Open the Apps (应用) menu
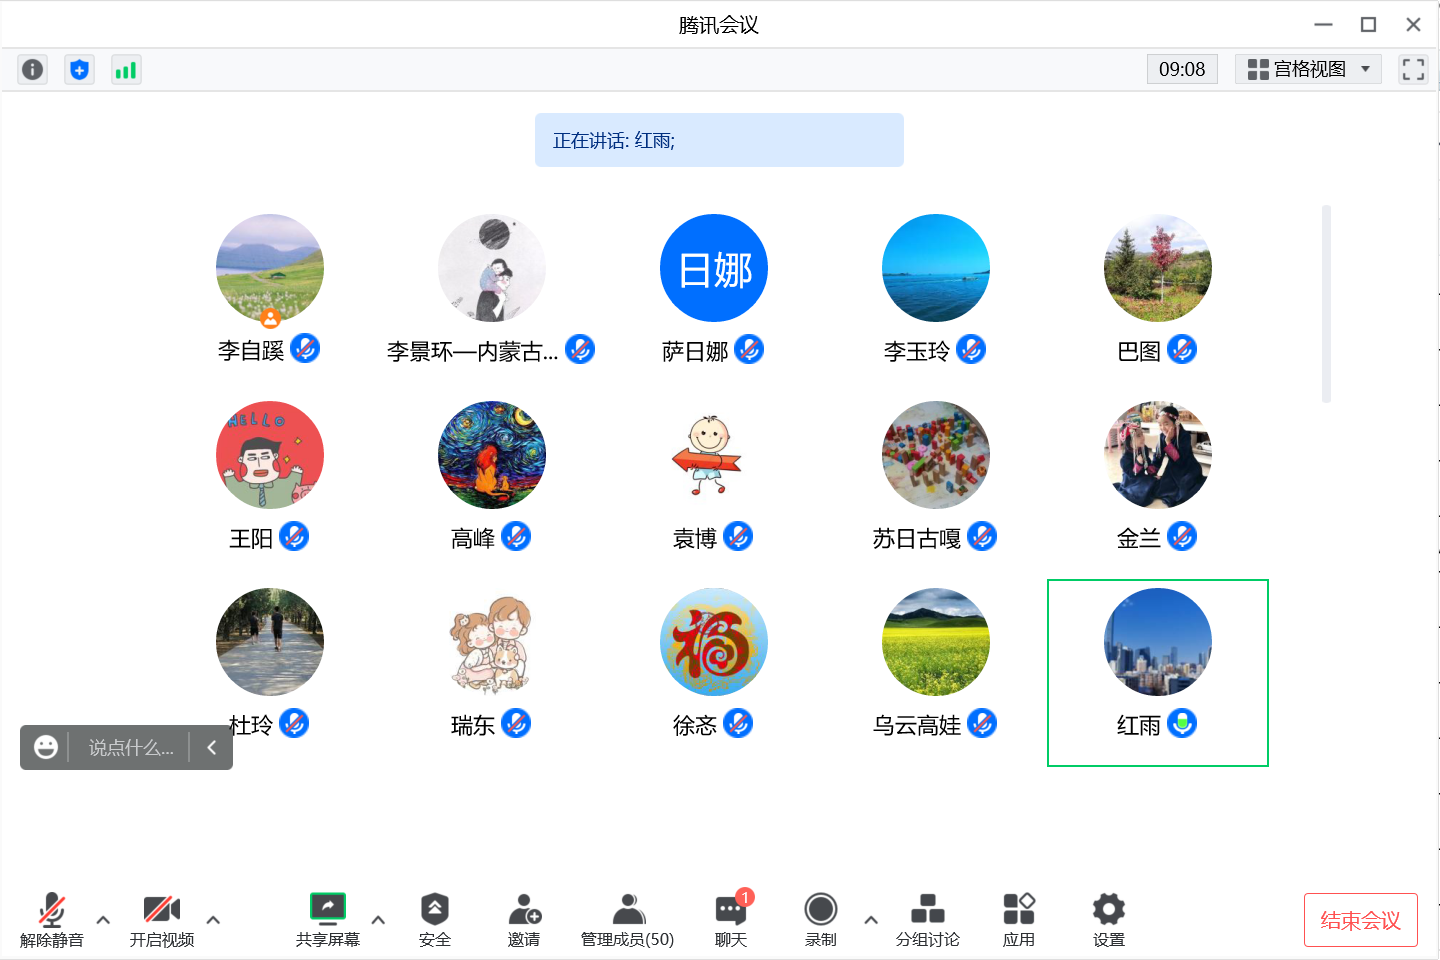The height and width of the screenshot is (960, 1440). coord(1018,919)
